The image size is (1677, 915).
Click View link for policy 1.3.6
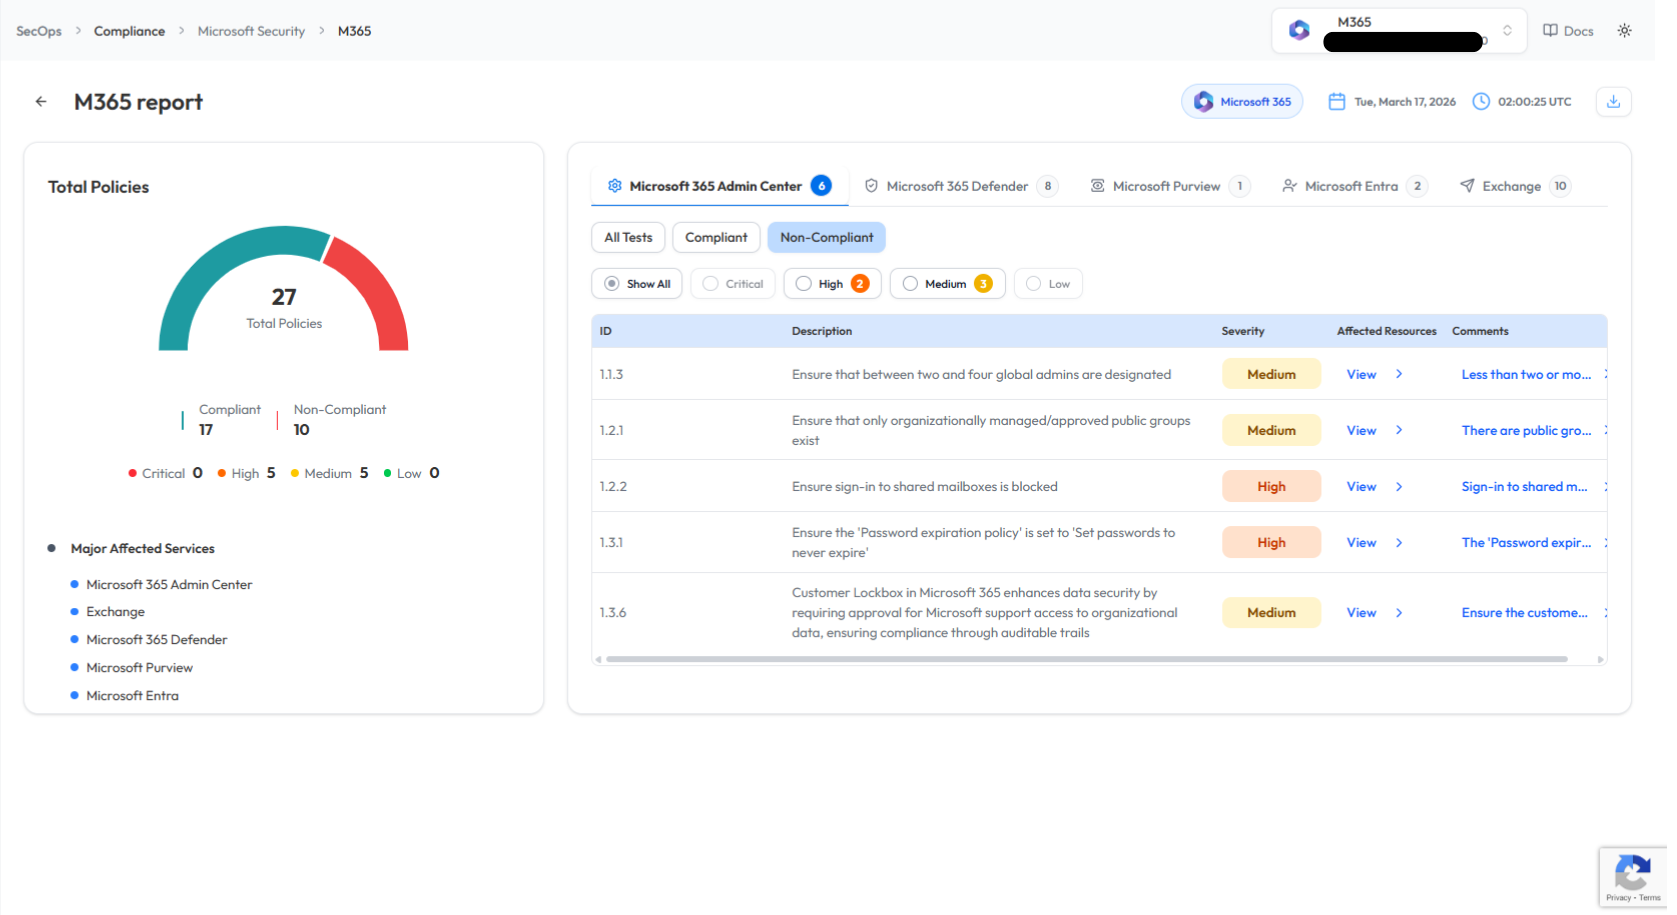tap(1361, 613)
